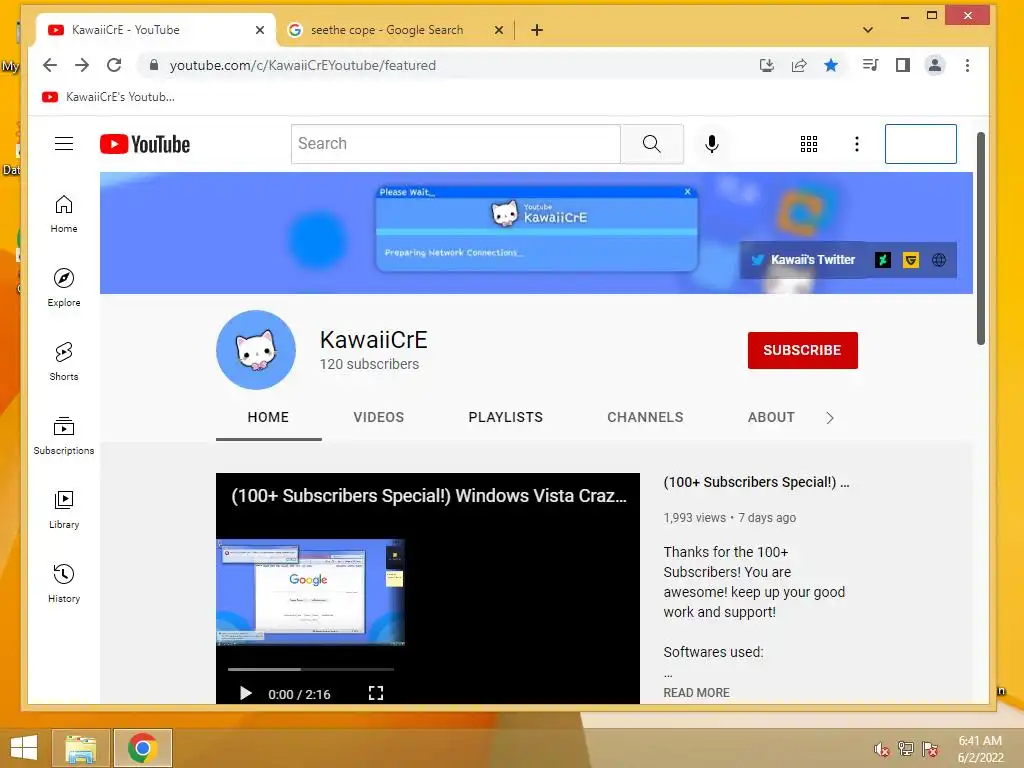Open Chrome side panel icon

click(903, 65)
